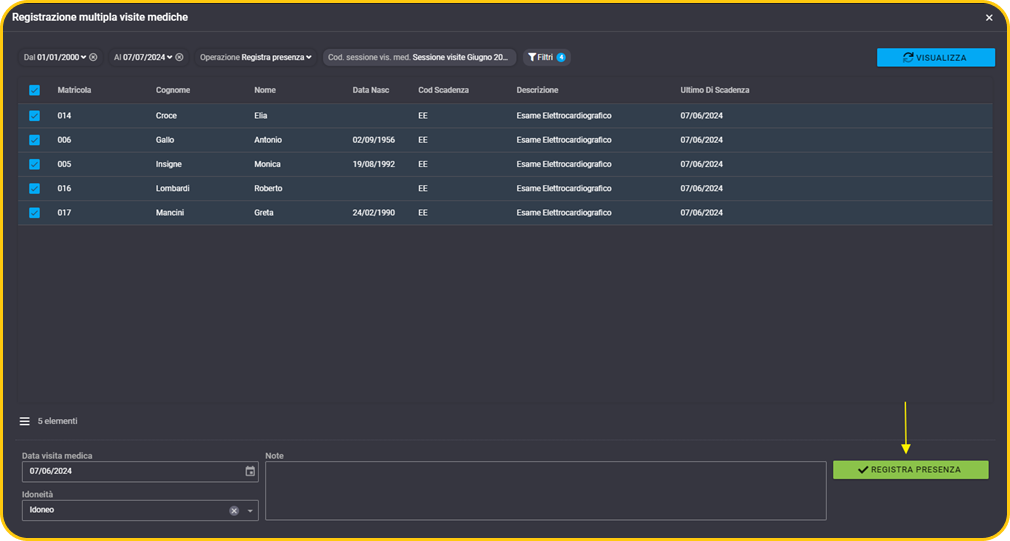The width and height of the screenshot is (1010, 541).
Task: Sort by the Cod Scadenza column header
Action: coord(443,90)
